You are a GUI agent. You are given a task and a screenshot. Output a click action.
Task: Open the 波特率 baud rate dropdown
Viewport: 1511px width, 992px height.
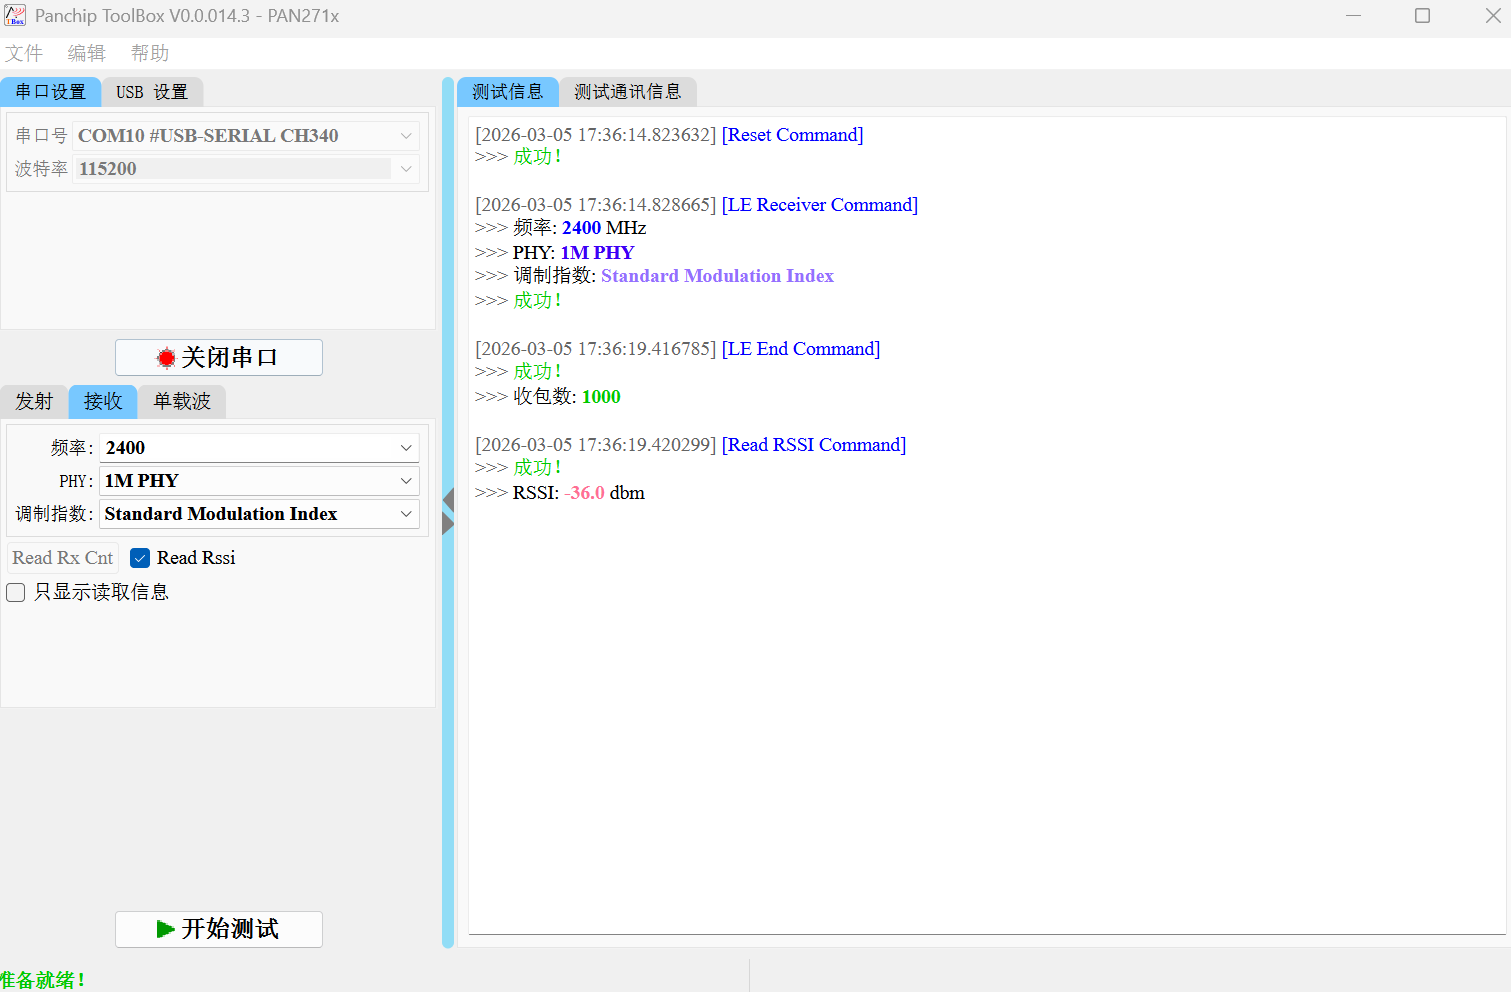pos(406,169)
